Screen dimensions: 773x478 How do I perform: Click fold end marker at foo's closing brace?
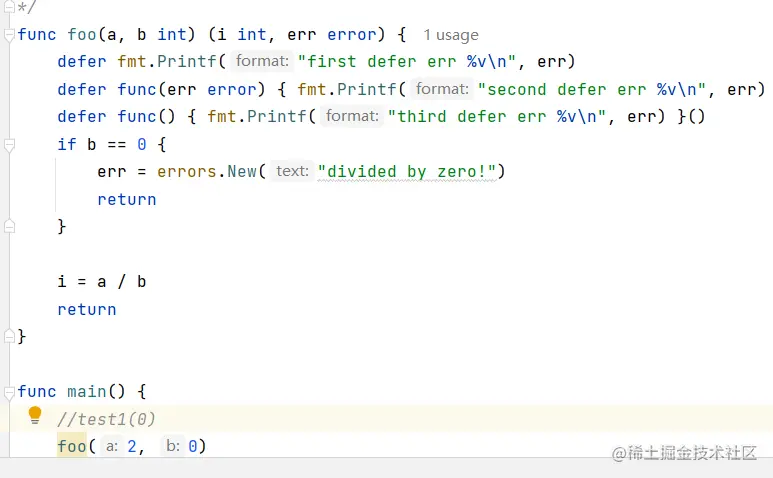point(9,336)
